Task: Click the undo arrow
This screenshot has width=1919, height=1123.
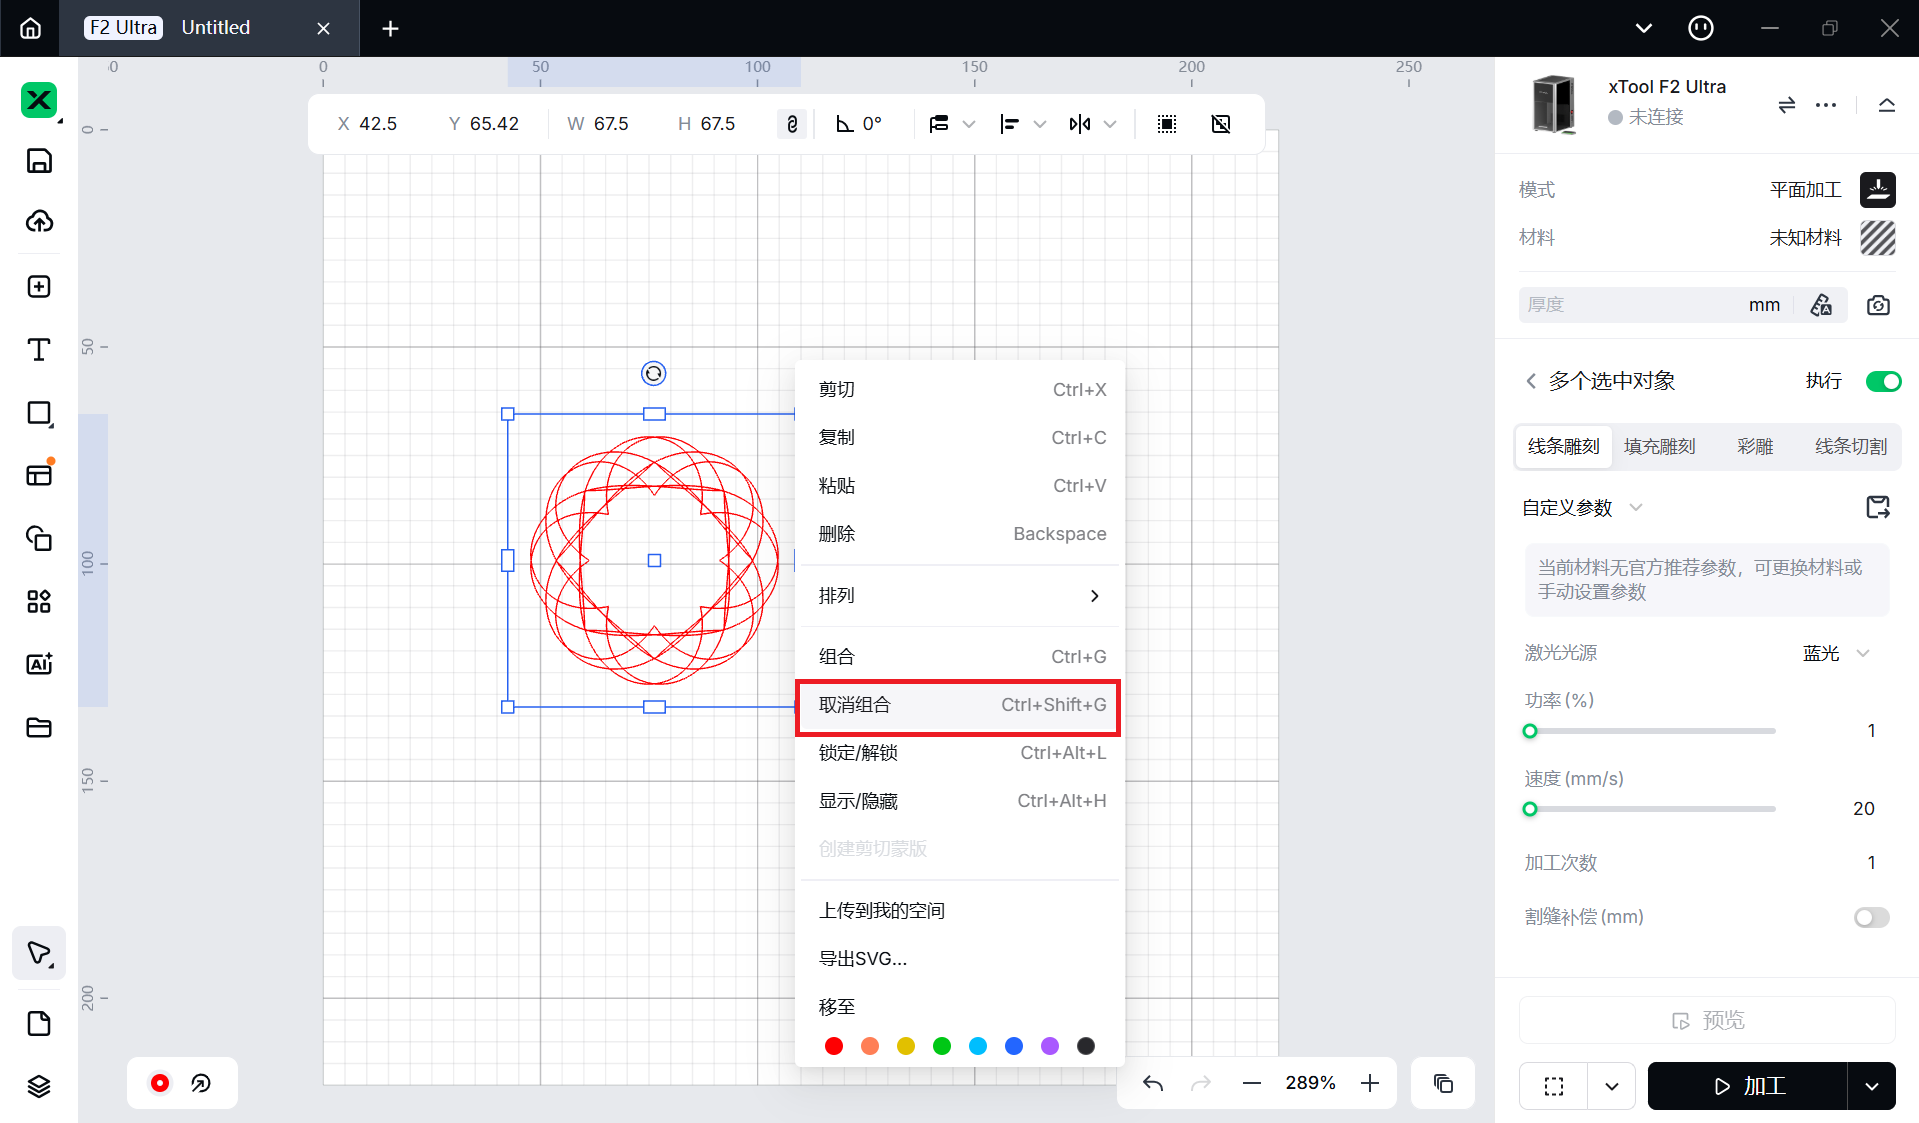Action: (1153, 1083)
